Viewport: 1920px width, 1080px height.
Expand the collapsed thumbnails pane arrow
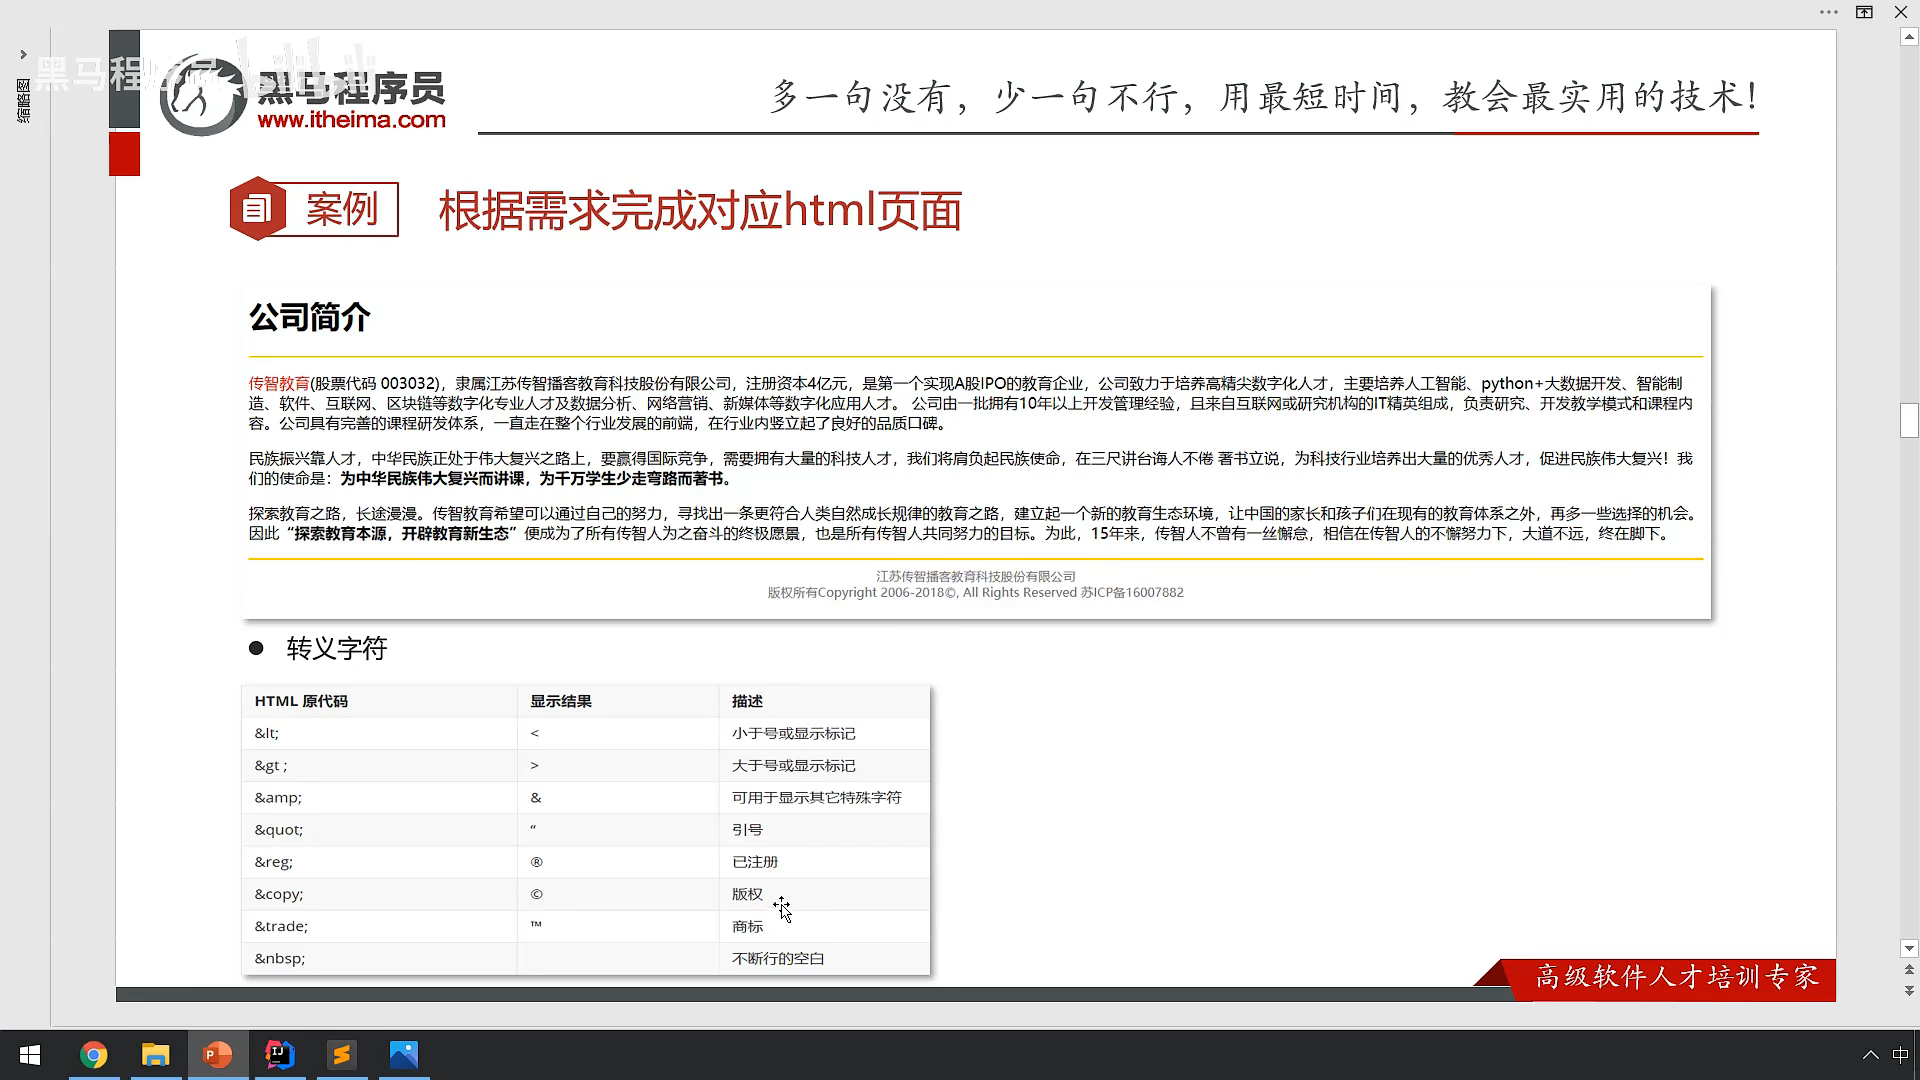coord(23,54)
